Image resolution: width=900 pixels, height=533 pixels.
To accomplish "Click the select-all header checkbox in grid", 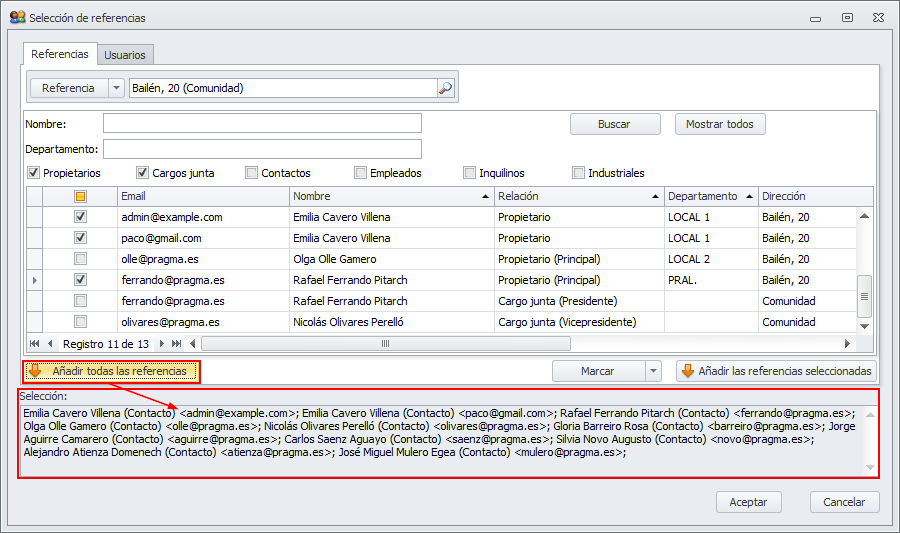I will (80, 196).
